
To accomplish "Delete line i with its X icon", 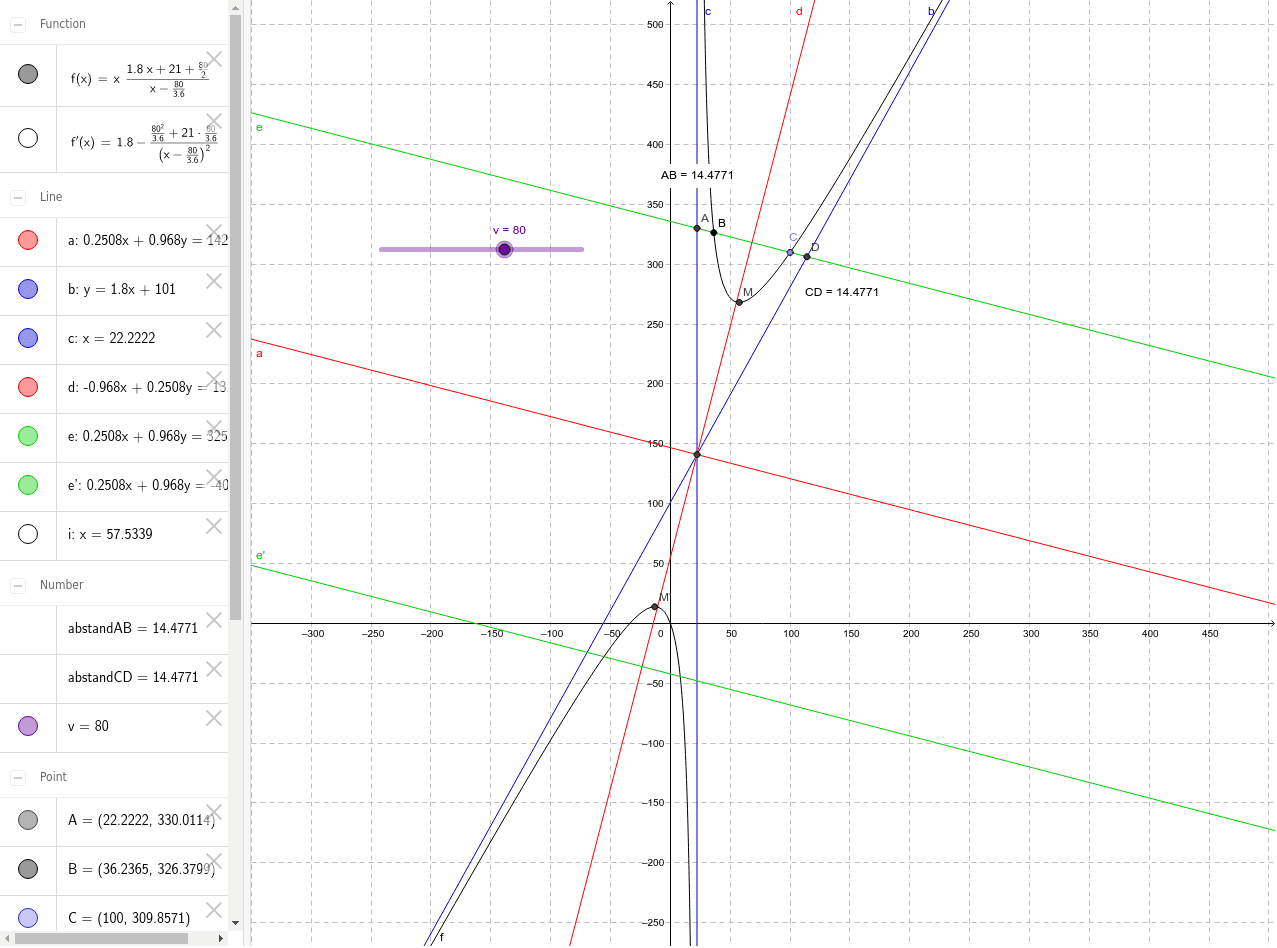I will (x=213, y=526).
